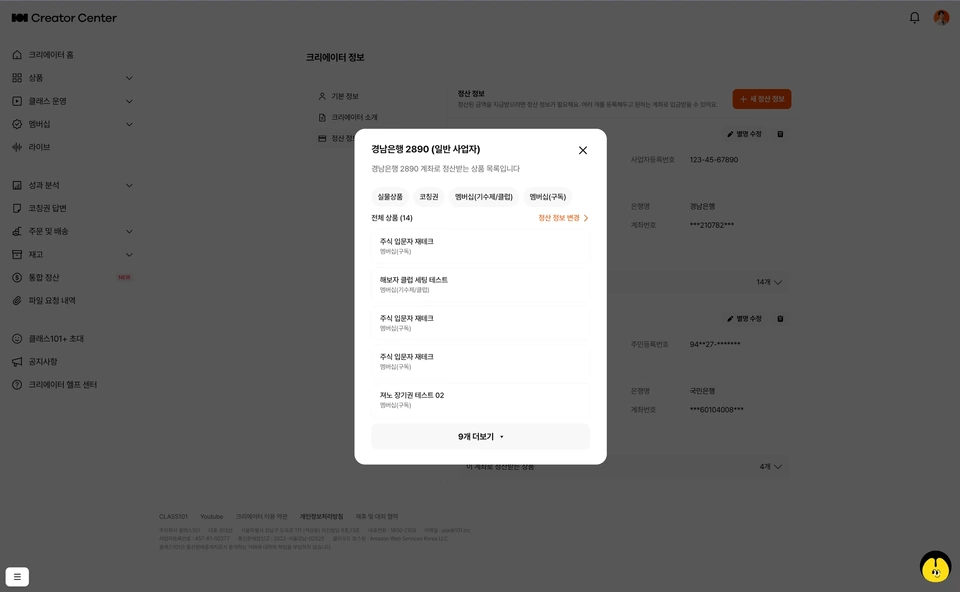Screen dimensions: 960x592
Task: Delete the 국민은행 settlement info with trash icon
Action: [780, 319]
